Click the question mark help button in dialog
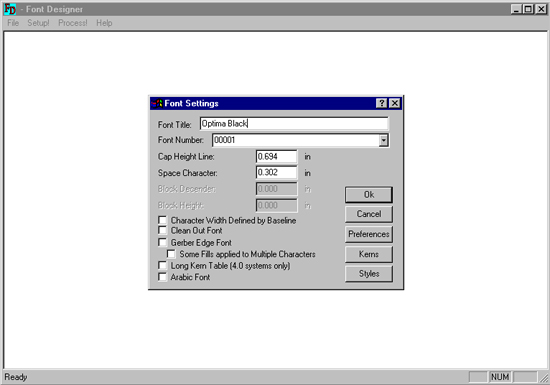The height and width of the screenshot is (385, 550). pos(381,103)
